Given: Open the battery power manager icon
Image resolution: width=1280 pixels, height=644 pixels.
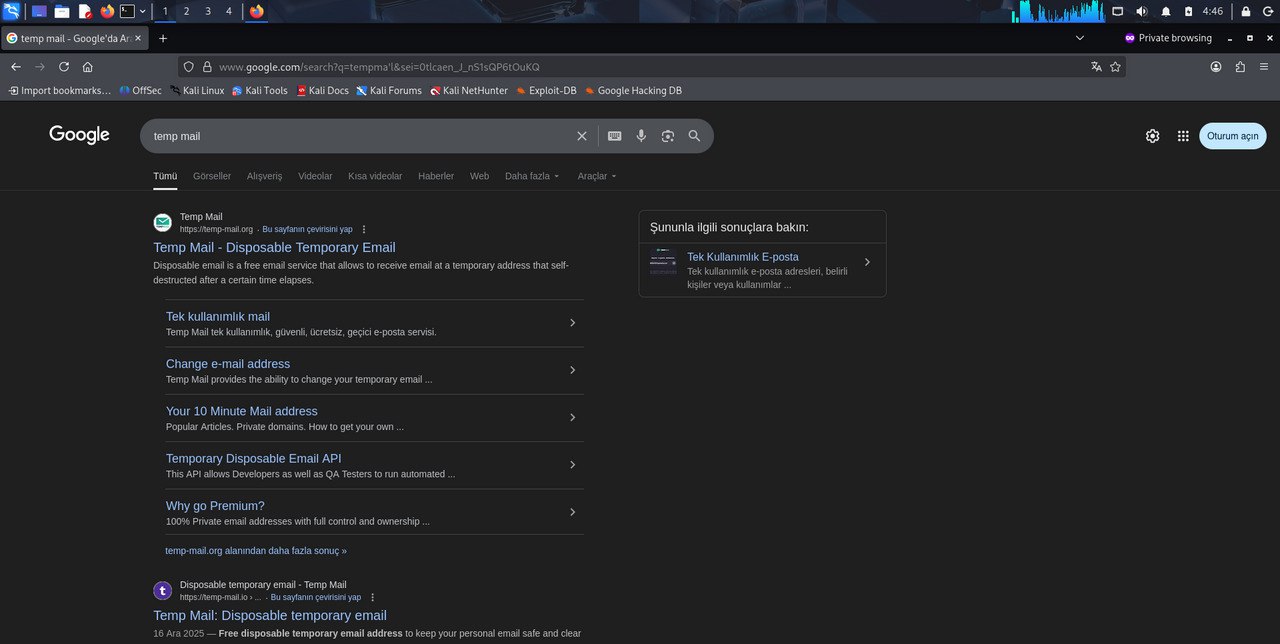Looking at the screenshot, I should click(1188, 11).
